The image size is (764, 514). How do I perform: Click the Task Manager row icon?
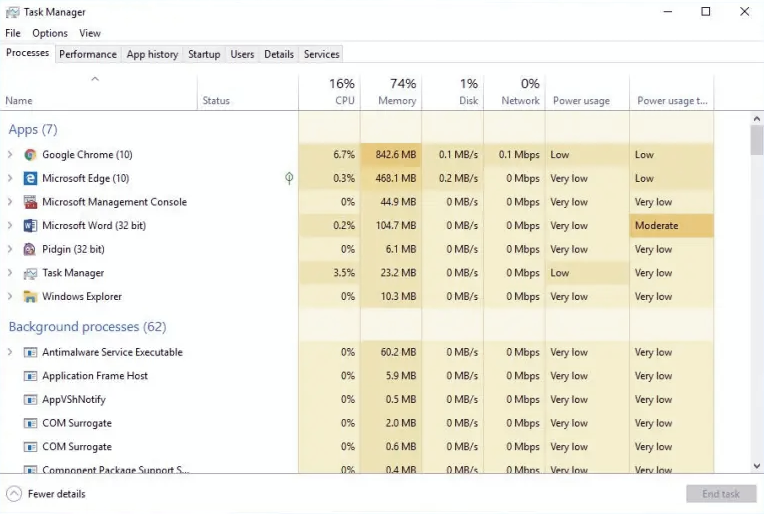point(30,273)
